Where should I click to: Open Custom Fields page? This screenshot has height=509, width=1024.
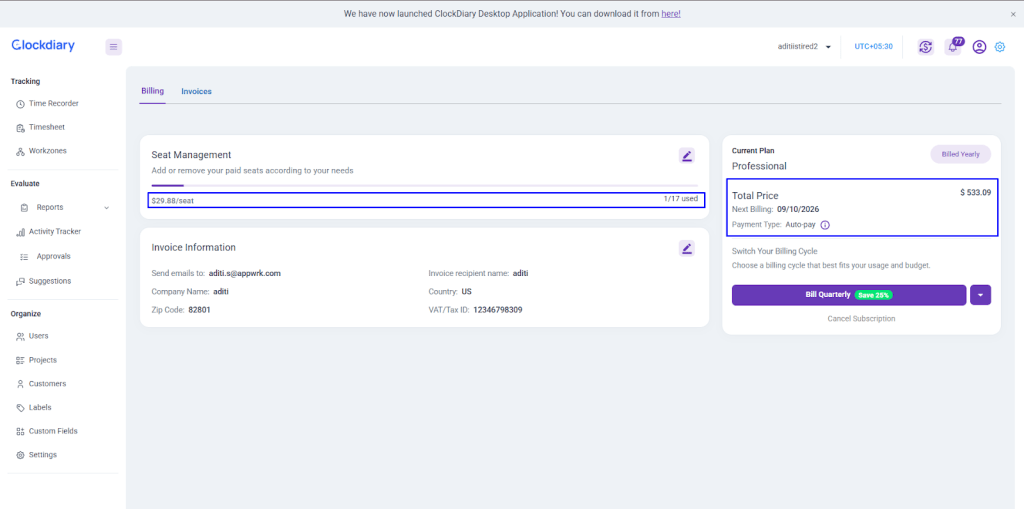click(53, 431)
